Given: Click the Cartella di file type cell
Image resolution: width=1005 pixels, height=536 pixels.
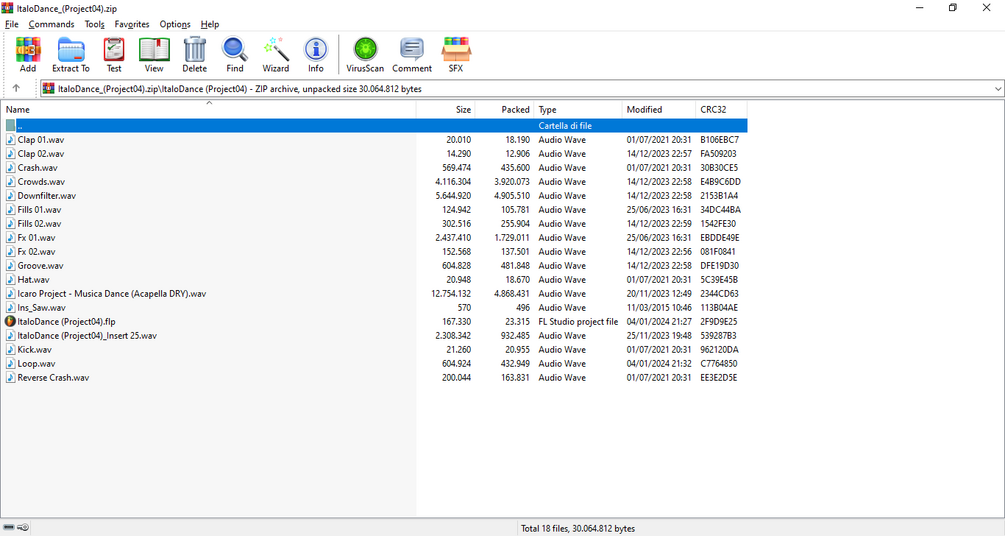Looking at the screenshot, I should point(565,126).
